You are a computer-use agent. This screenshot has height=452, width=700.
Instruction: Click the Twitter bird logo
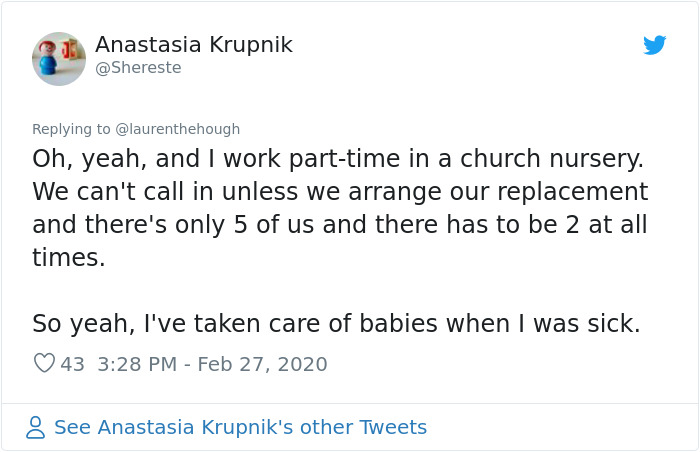[x=655, y=45]
